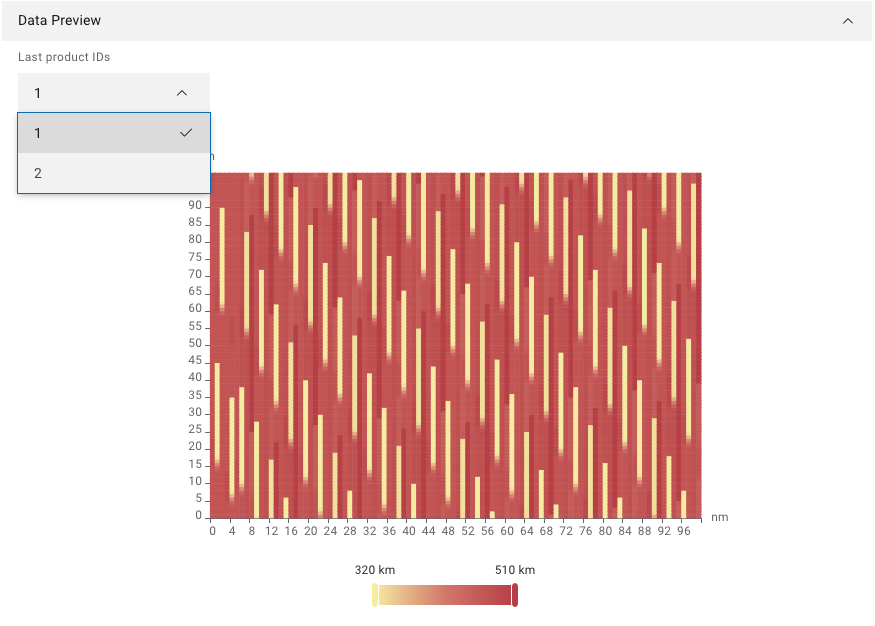
Task: Click the nm unit label beside x-axis
Action: click(719, 517)
